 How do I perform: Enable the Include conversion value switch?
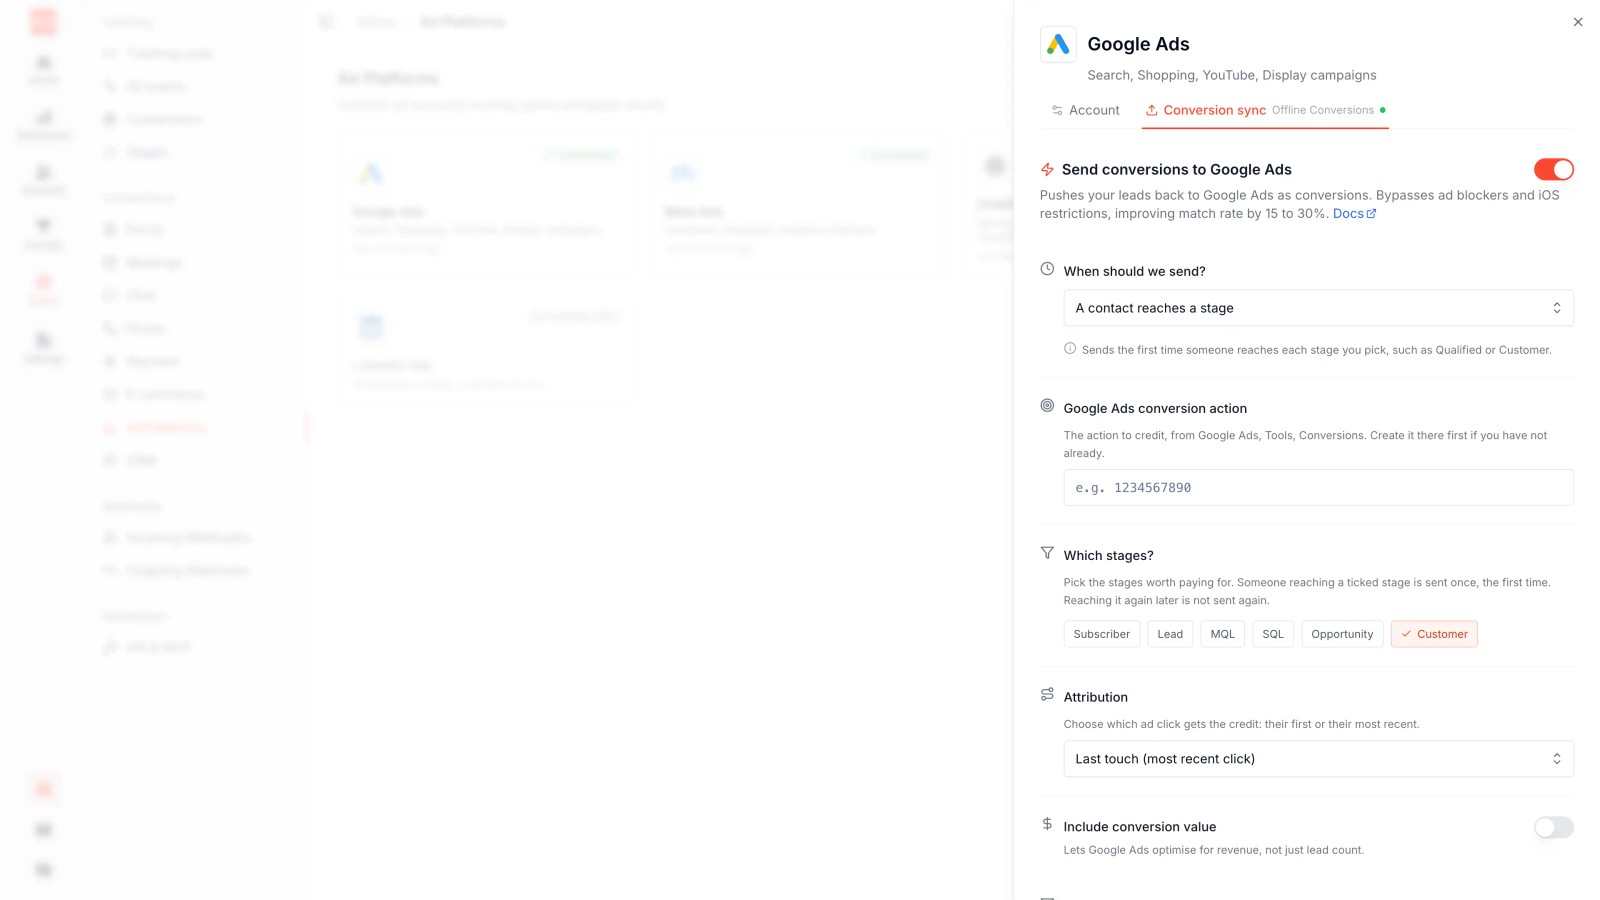[x=1554, y=827]
